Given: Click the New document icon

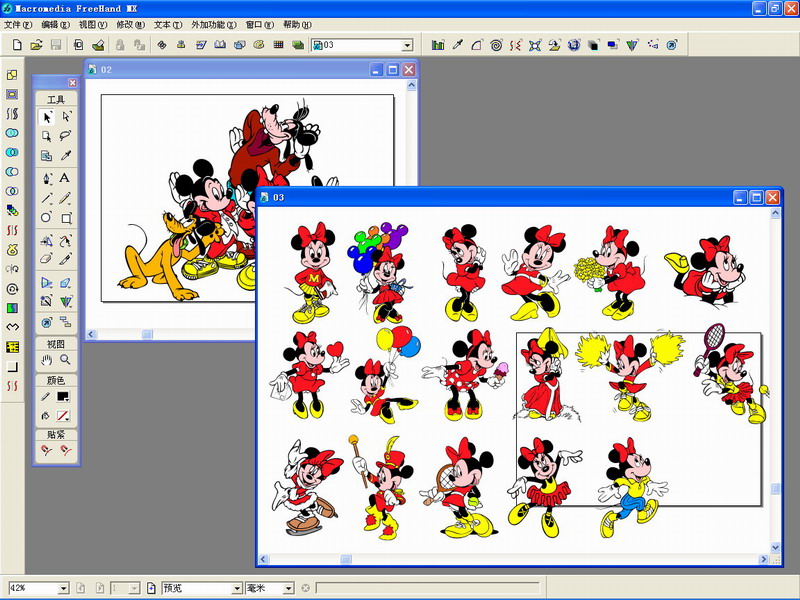Looking at the screenshot, I should [x=17, y=45].
